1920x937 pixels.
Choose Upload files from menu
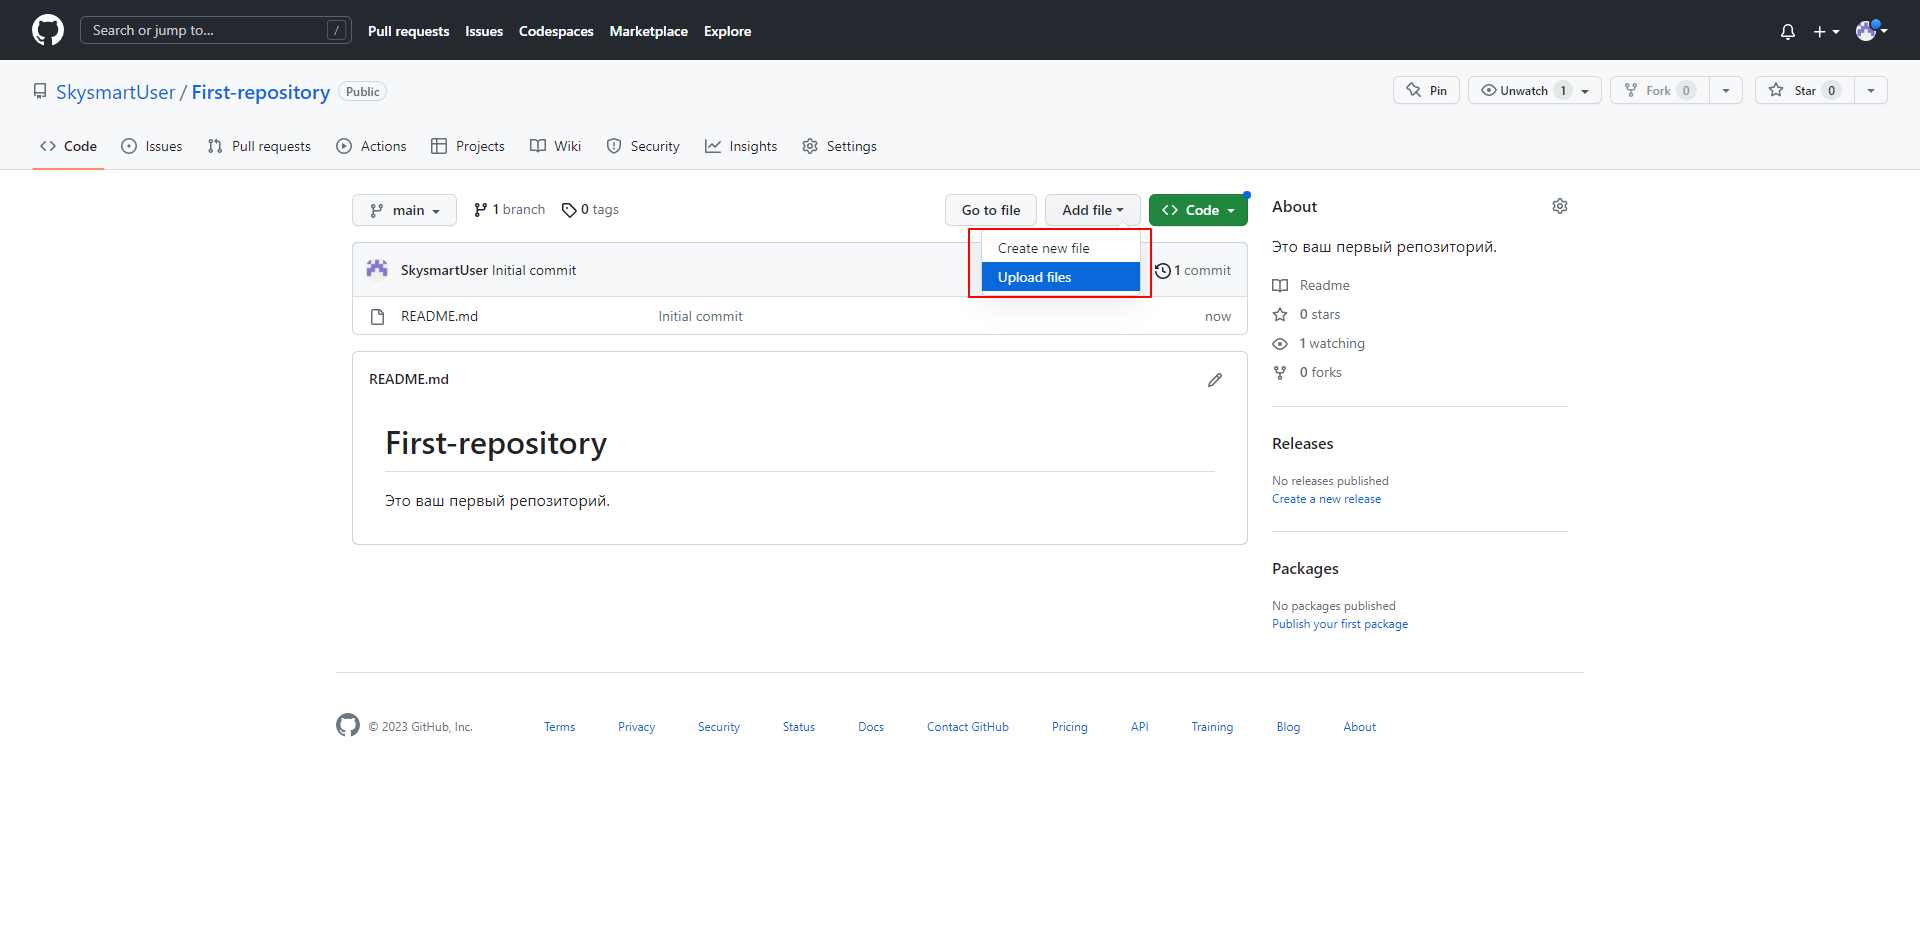click(x=1061, y=277)
